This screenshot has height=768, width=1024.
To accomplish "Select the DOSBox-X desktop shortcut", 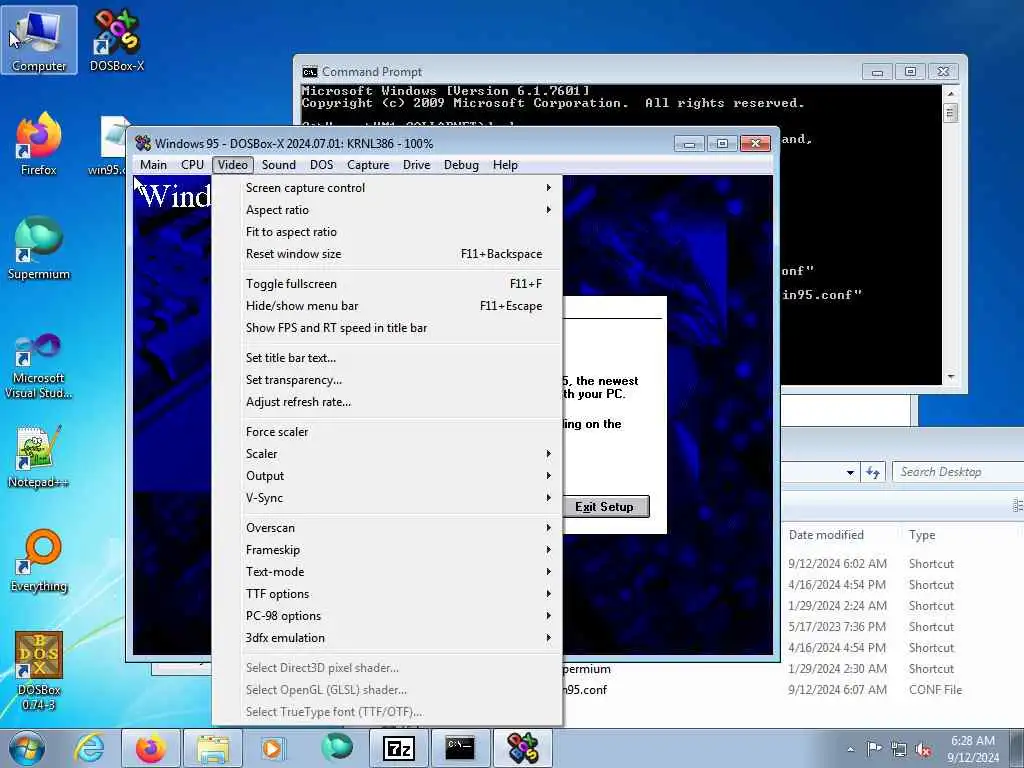I will pos(116,40).
